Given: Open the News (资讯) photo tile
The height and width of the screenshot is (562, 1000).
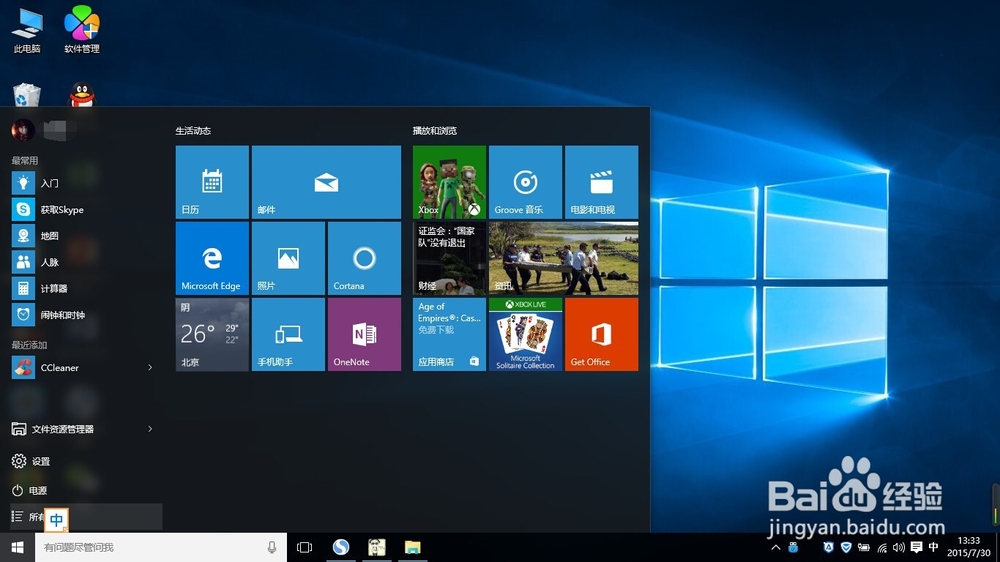Looking at the screenshot, I should 564,258.
